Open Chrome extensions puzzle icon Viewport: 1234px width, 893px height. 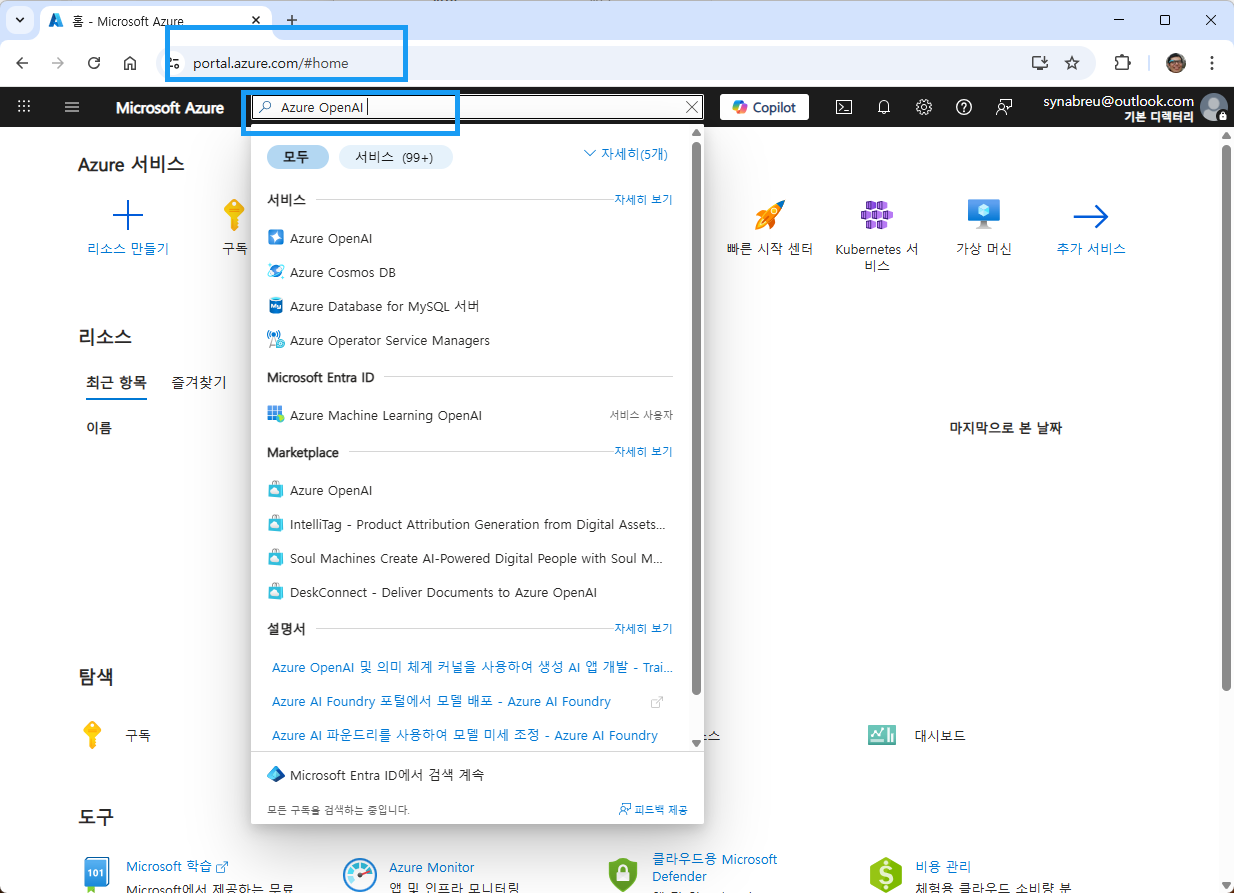(1123, 63)
